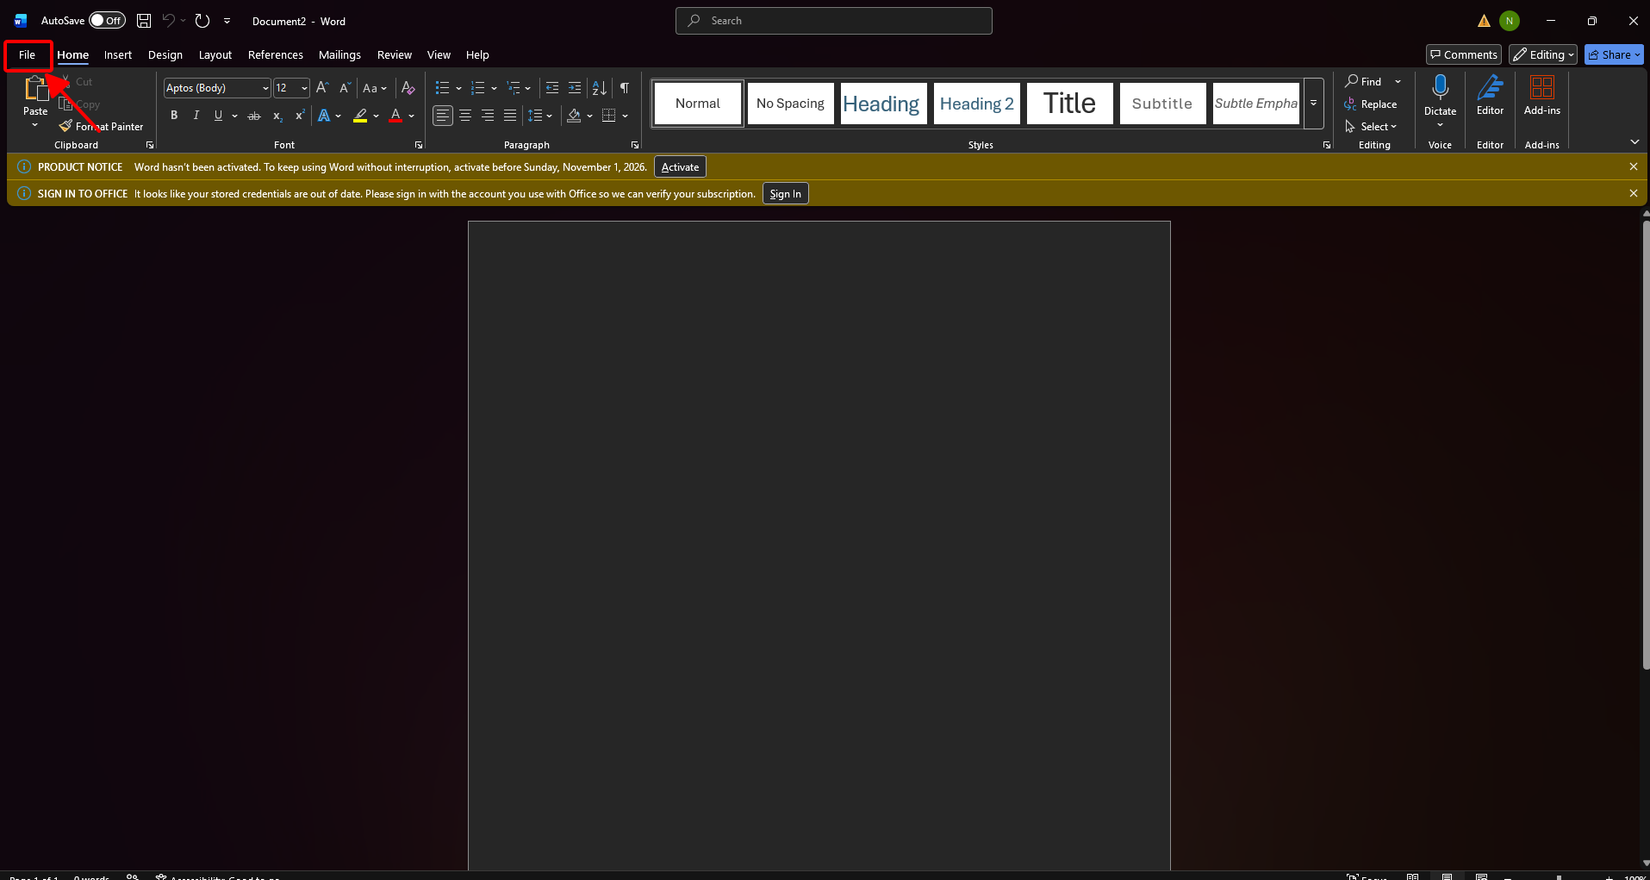
Task: Click the Save icon in title bar
Action: pos(144,21)
